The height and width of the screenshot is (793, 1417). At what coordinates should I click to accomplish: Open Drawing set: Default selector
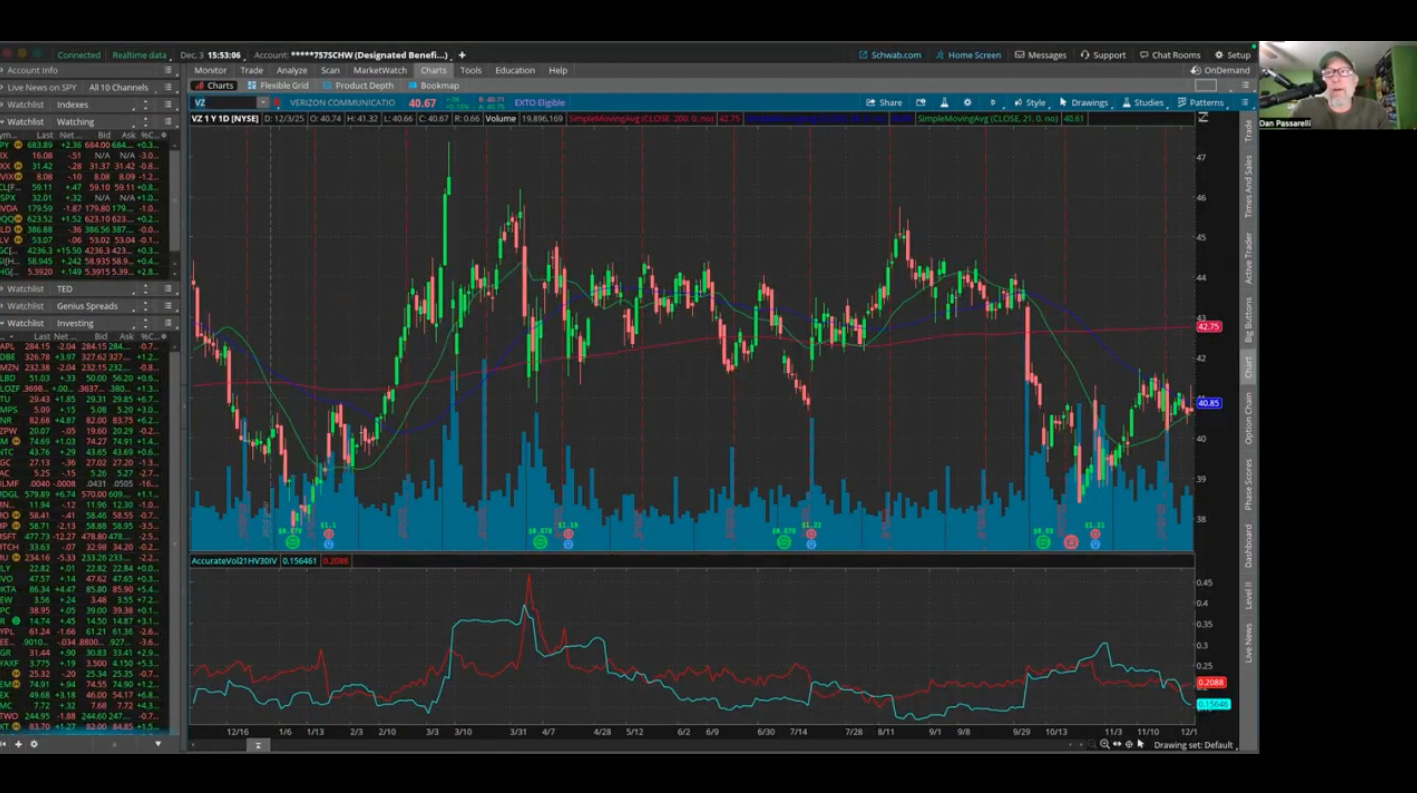1194,745
